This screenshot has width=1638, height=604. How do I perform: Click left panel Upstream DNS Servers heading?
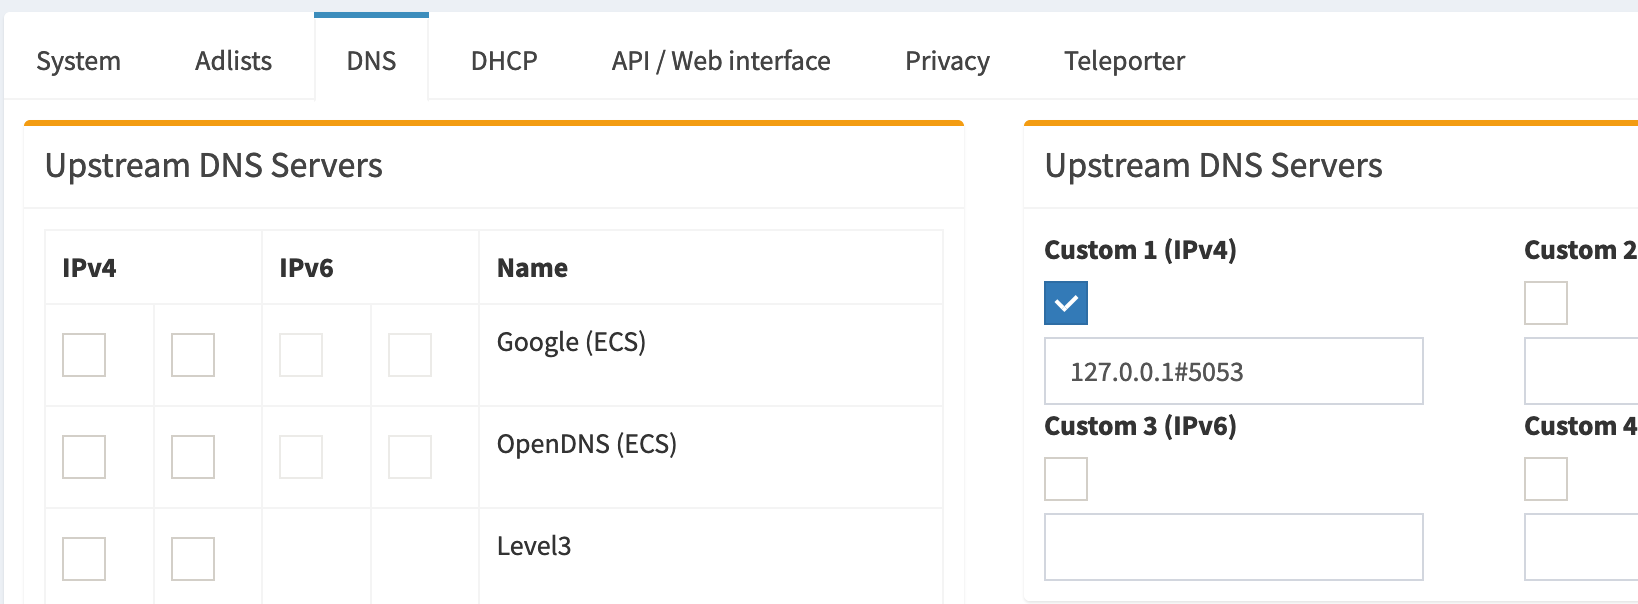[214, 165]
